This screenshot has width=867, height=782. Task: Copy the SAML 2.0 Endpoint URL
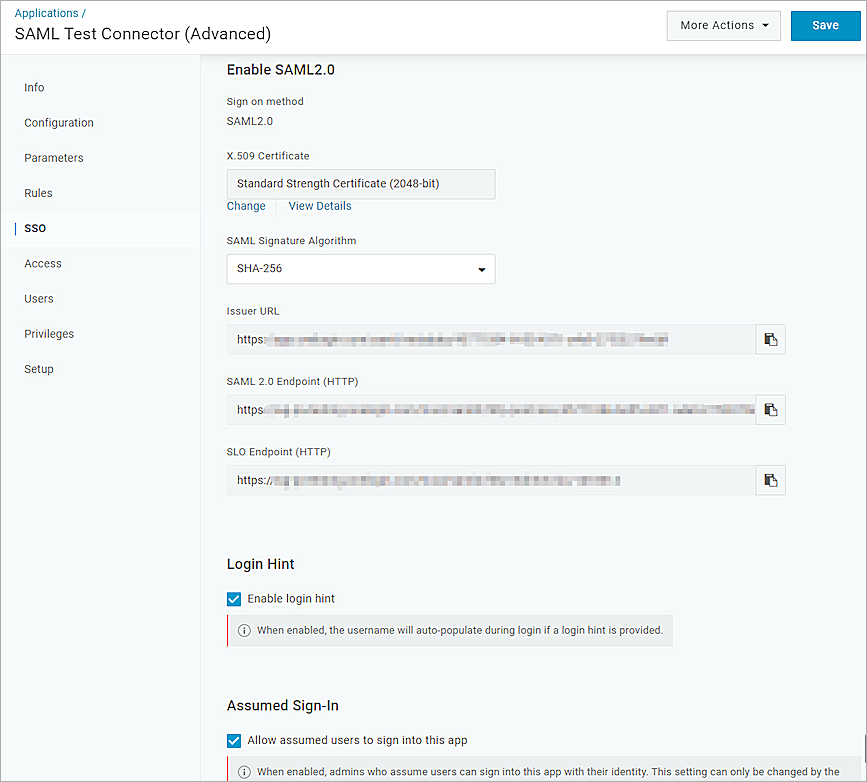770,409
